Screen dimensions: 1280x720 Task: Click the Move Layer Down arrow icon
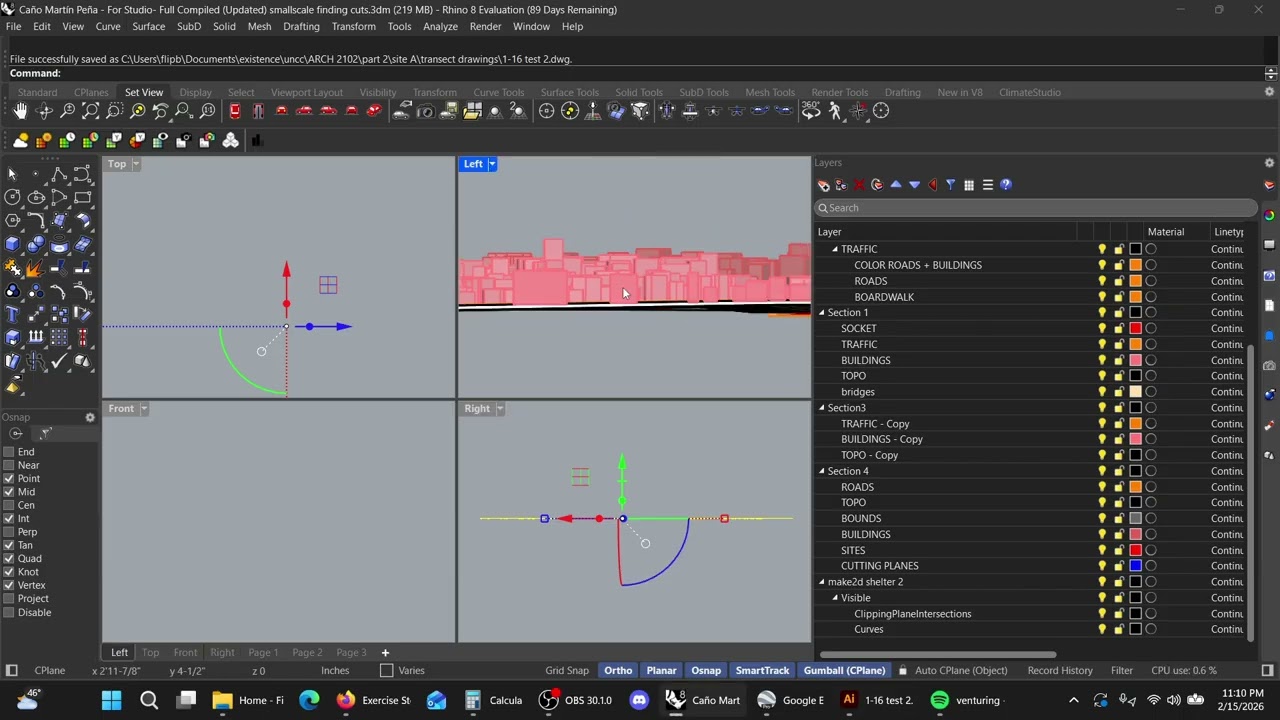(914, 185)
